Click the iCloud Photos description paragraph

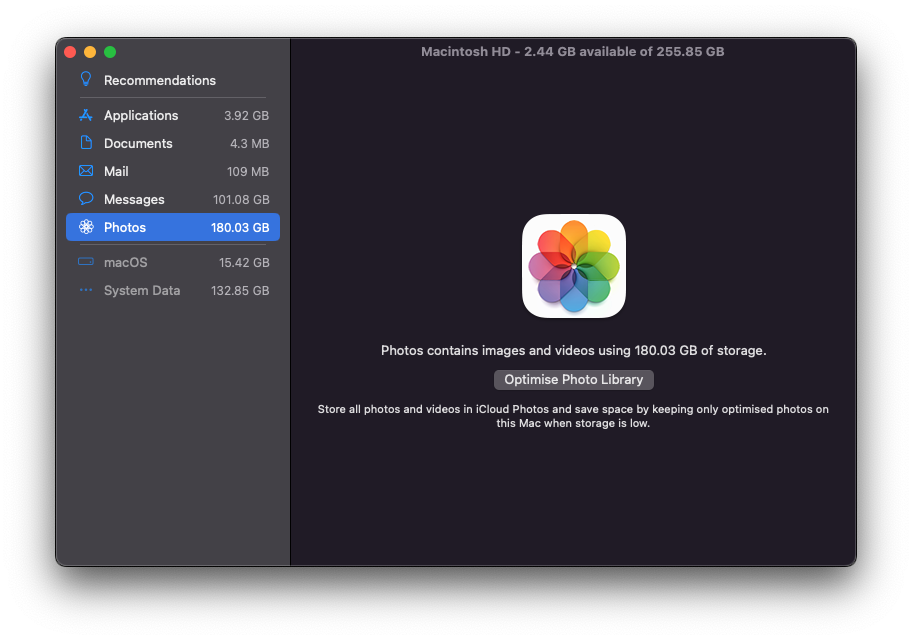[x=573, y=416]
